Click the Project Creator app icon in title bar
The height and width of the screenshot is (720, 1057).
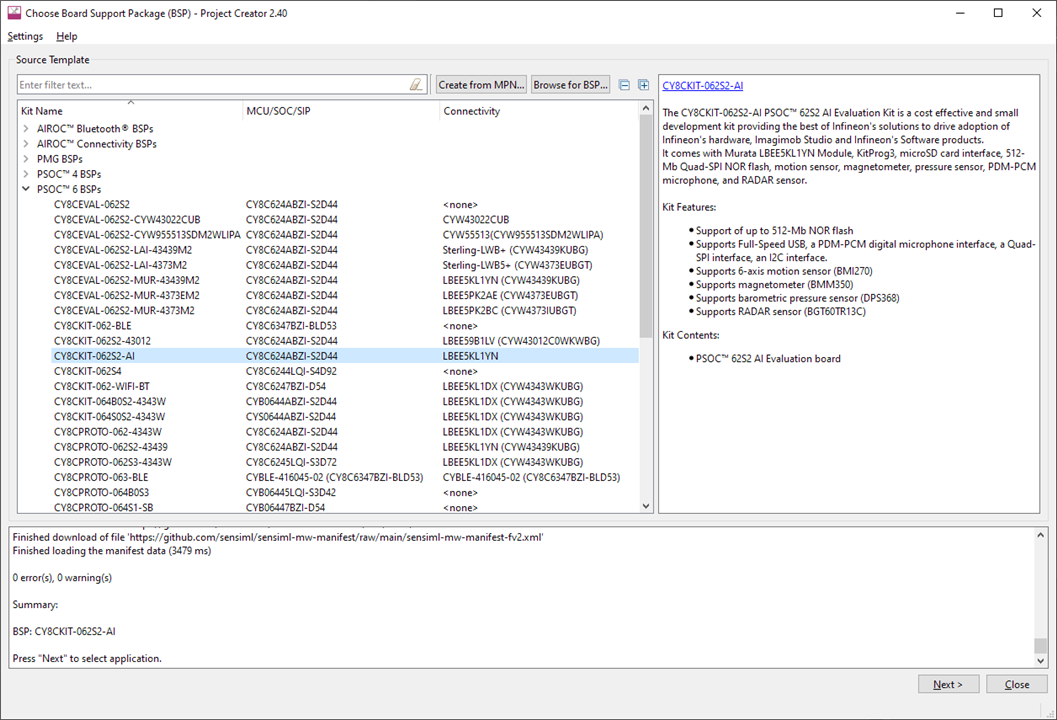pos(14,13)
